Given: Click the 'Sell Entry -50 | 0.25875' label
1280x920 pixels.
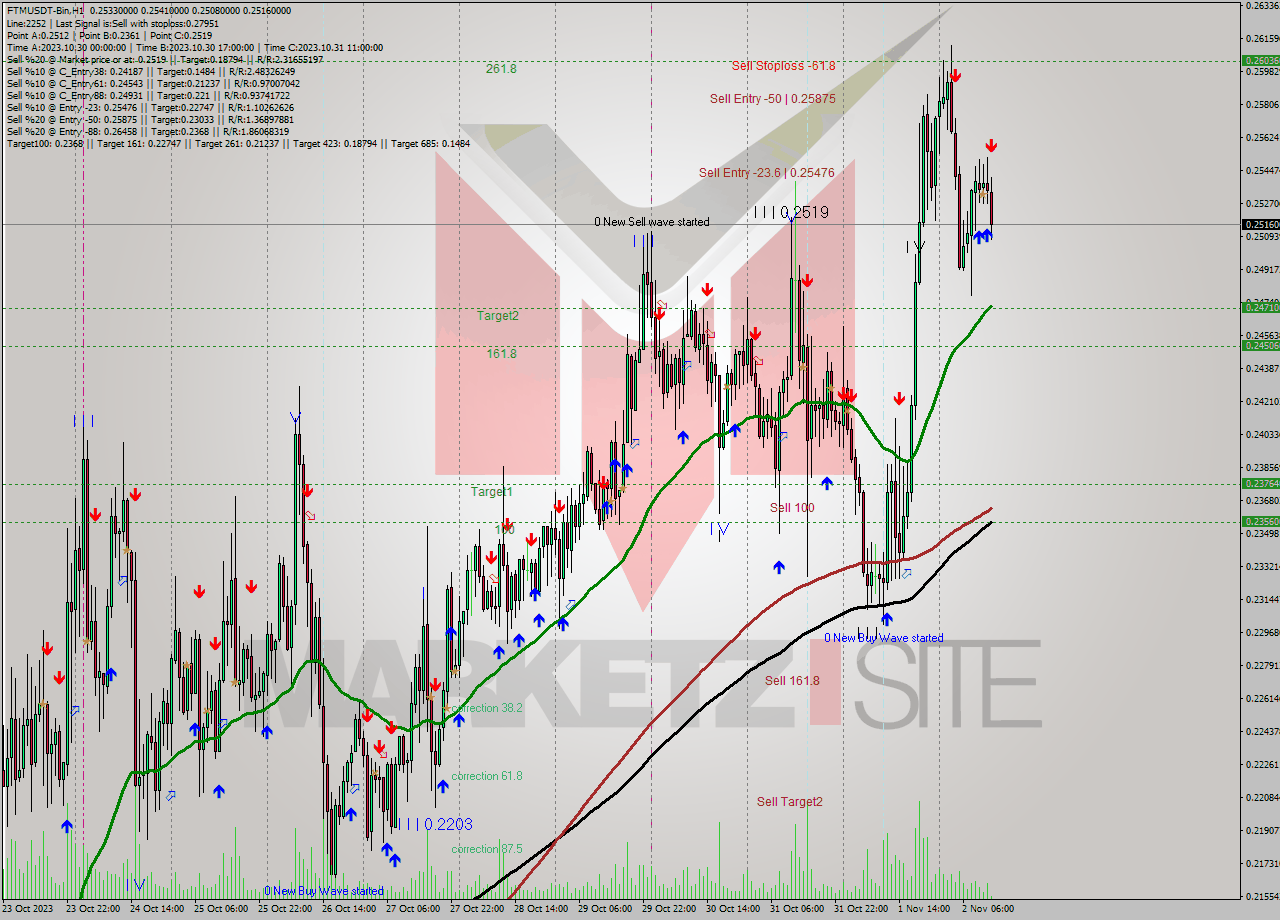Looking at the screenshot, I should (772, 98).
